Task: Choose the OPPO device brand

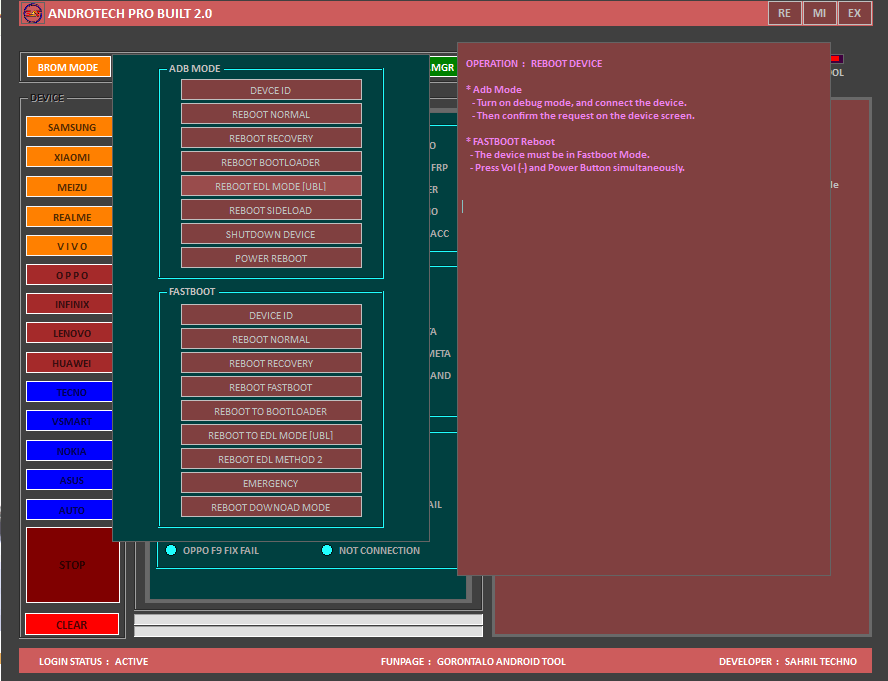Action: (70, 274)
